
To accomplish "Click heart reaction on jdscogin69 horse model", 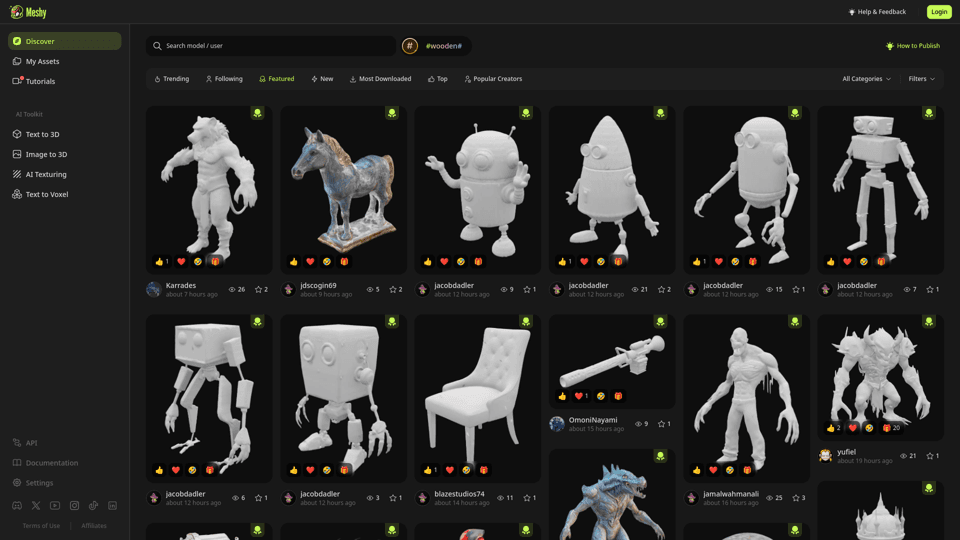I will coord(310,261).
